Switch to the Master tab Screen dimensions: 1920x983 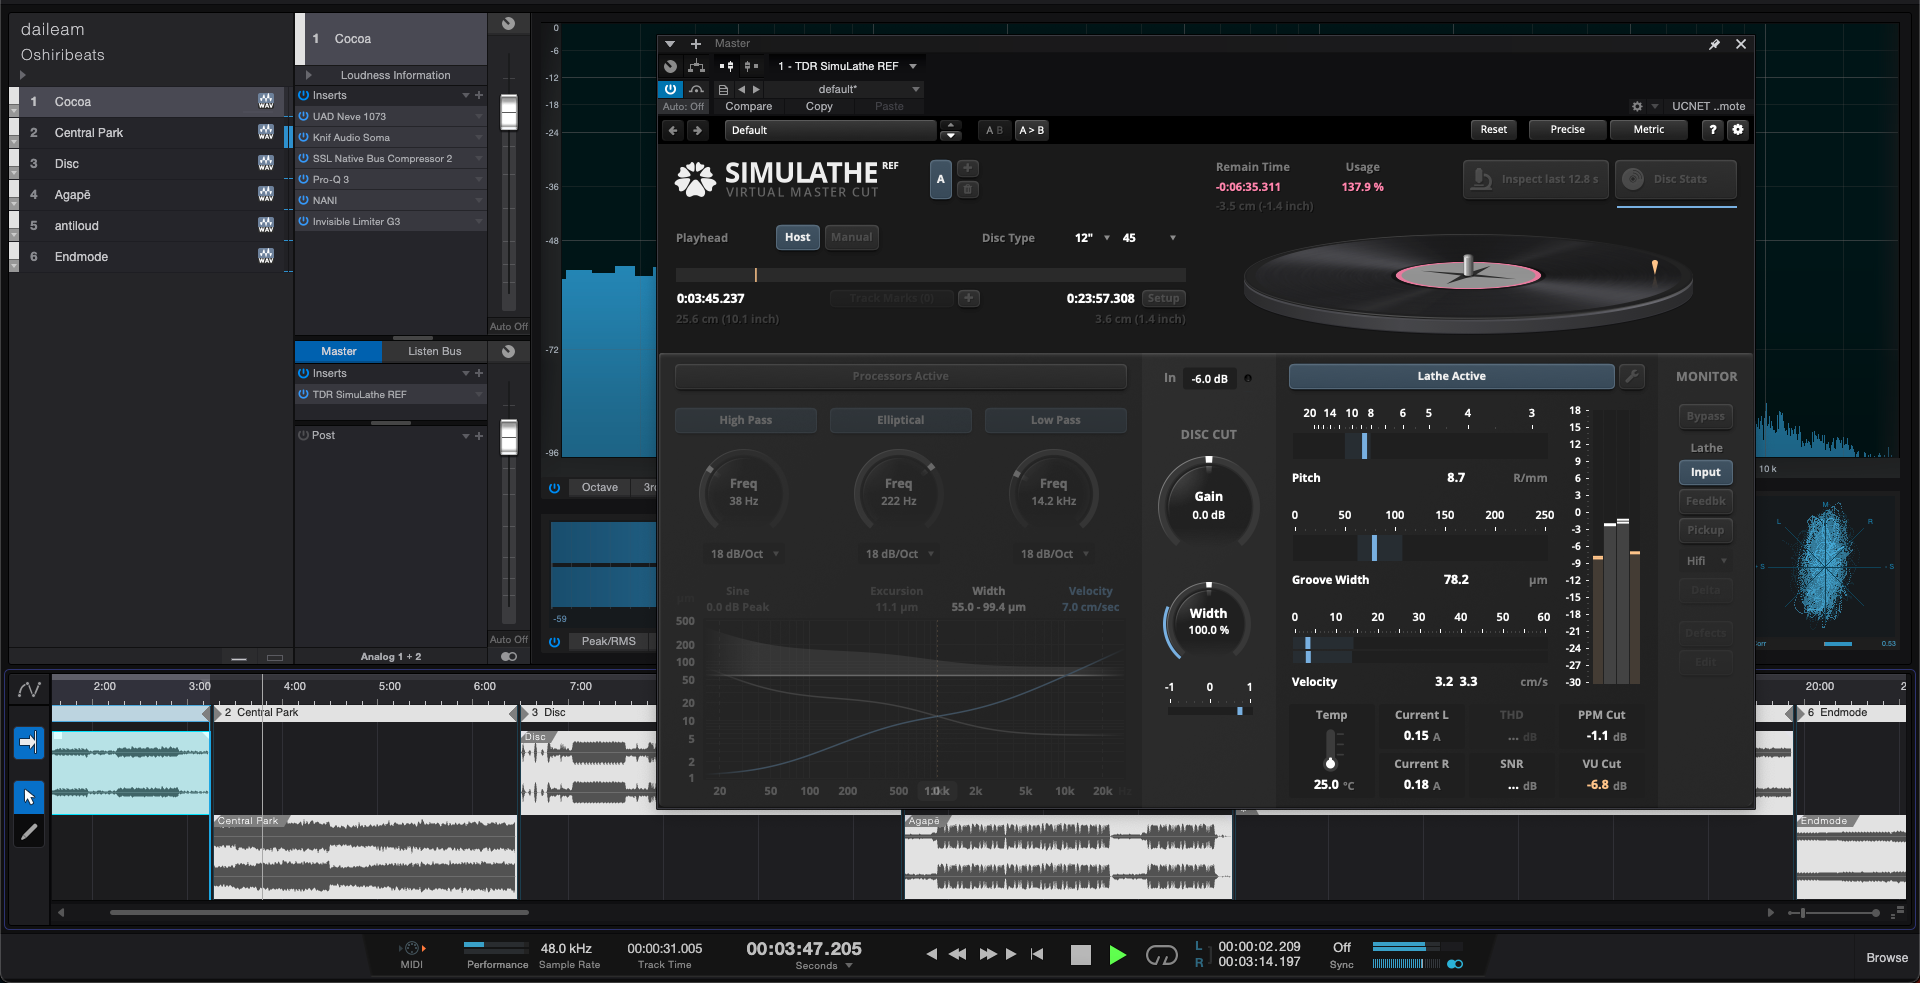(339, 351)
